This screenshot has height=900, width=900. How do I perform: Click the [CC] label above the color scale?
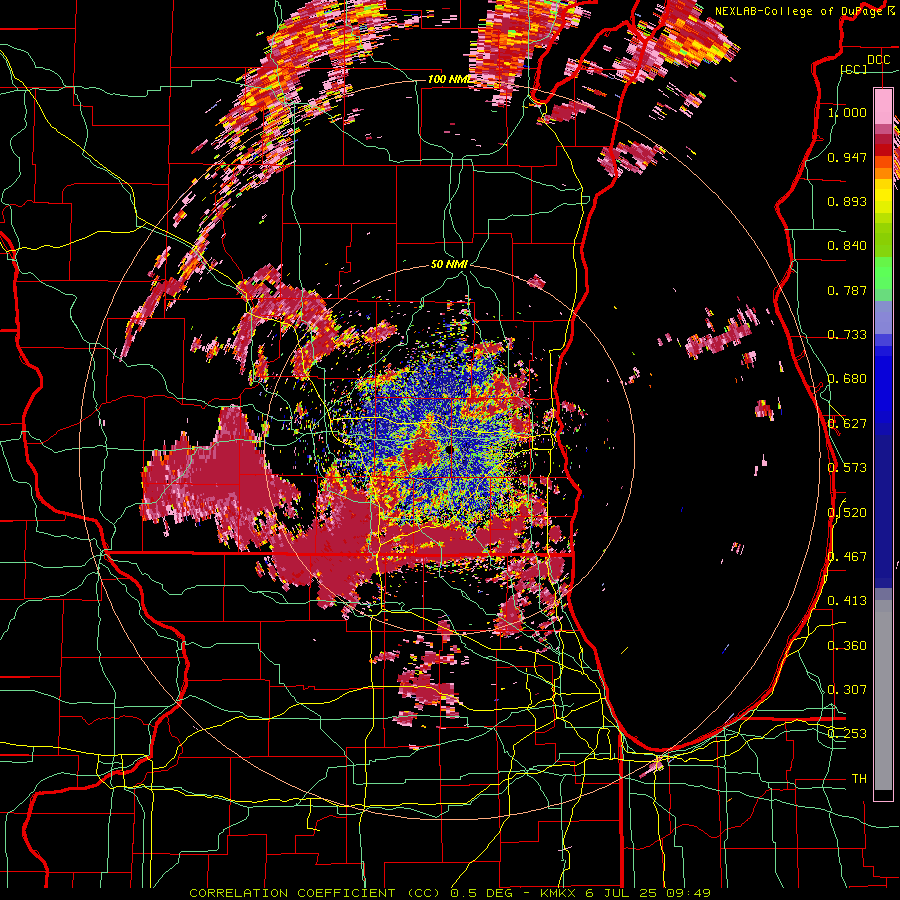(x=854, y=69)
